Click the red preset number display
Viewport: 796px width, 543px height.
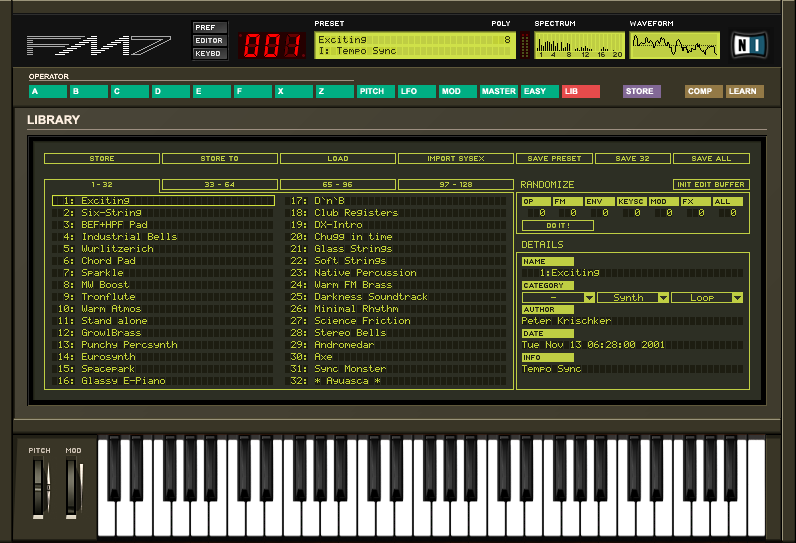click(x=271, y=45)
